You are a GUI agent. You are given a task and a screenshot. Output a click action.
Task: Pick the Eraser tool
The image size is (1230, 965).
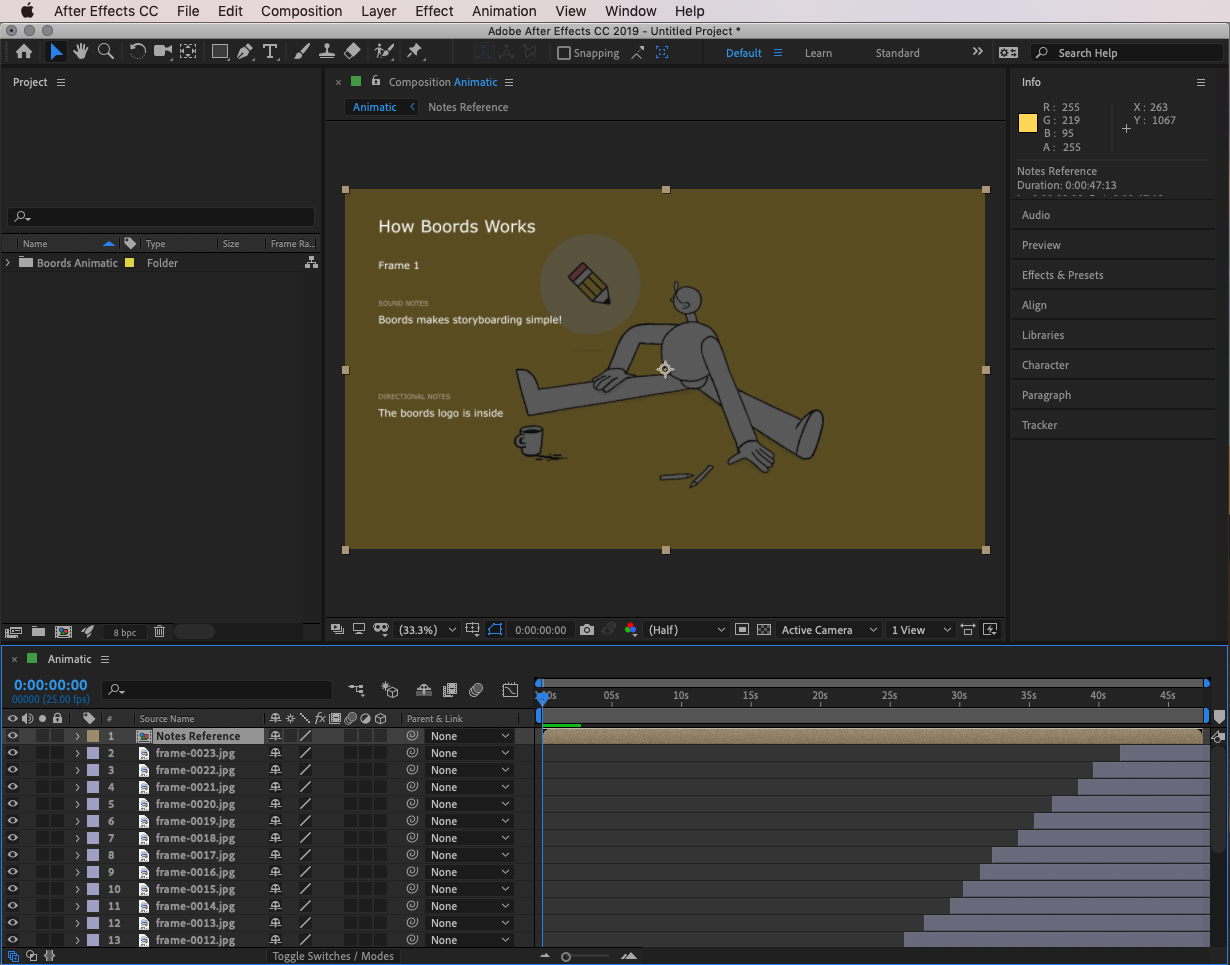coord(351,52)
